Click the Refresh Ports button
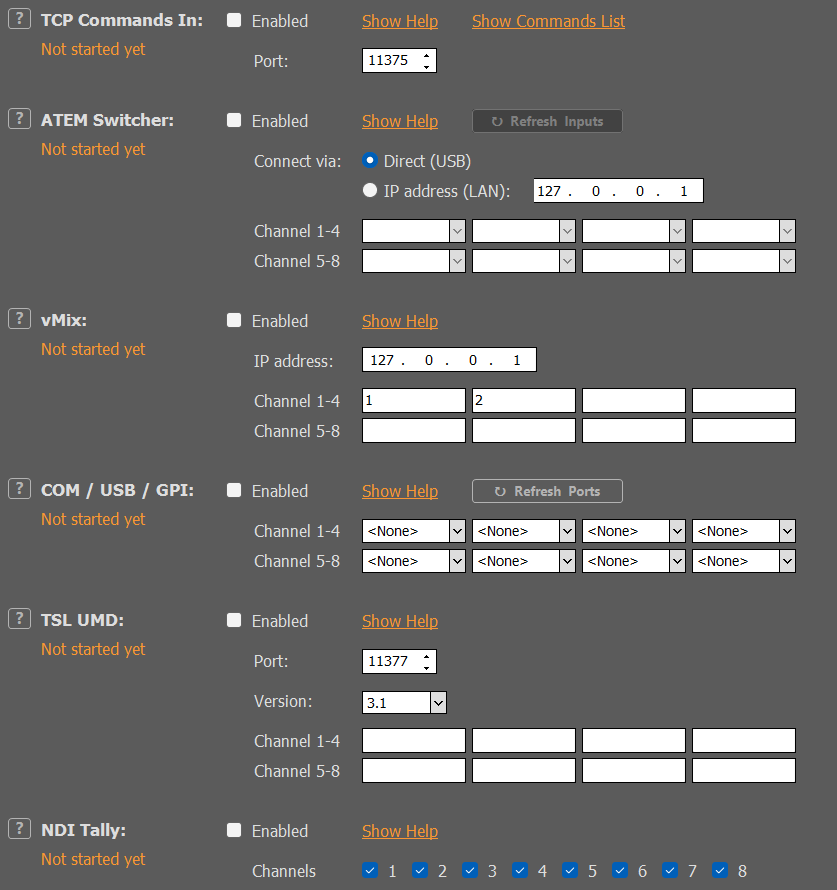 (x=547, y=491)
